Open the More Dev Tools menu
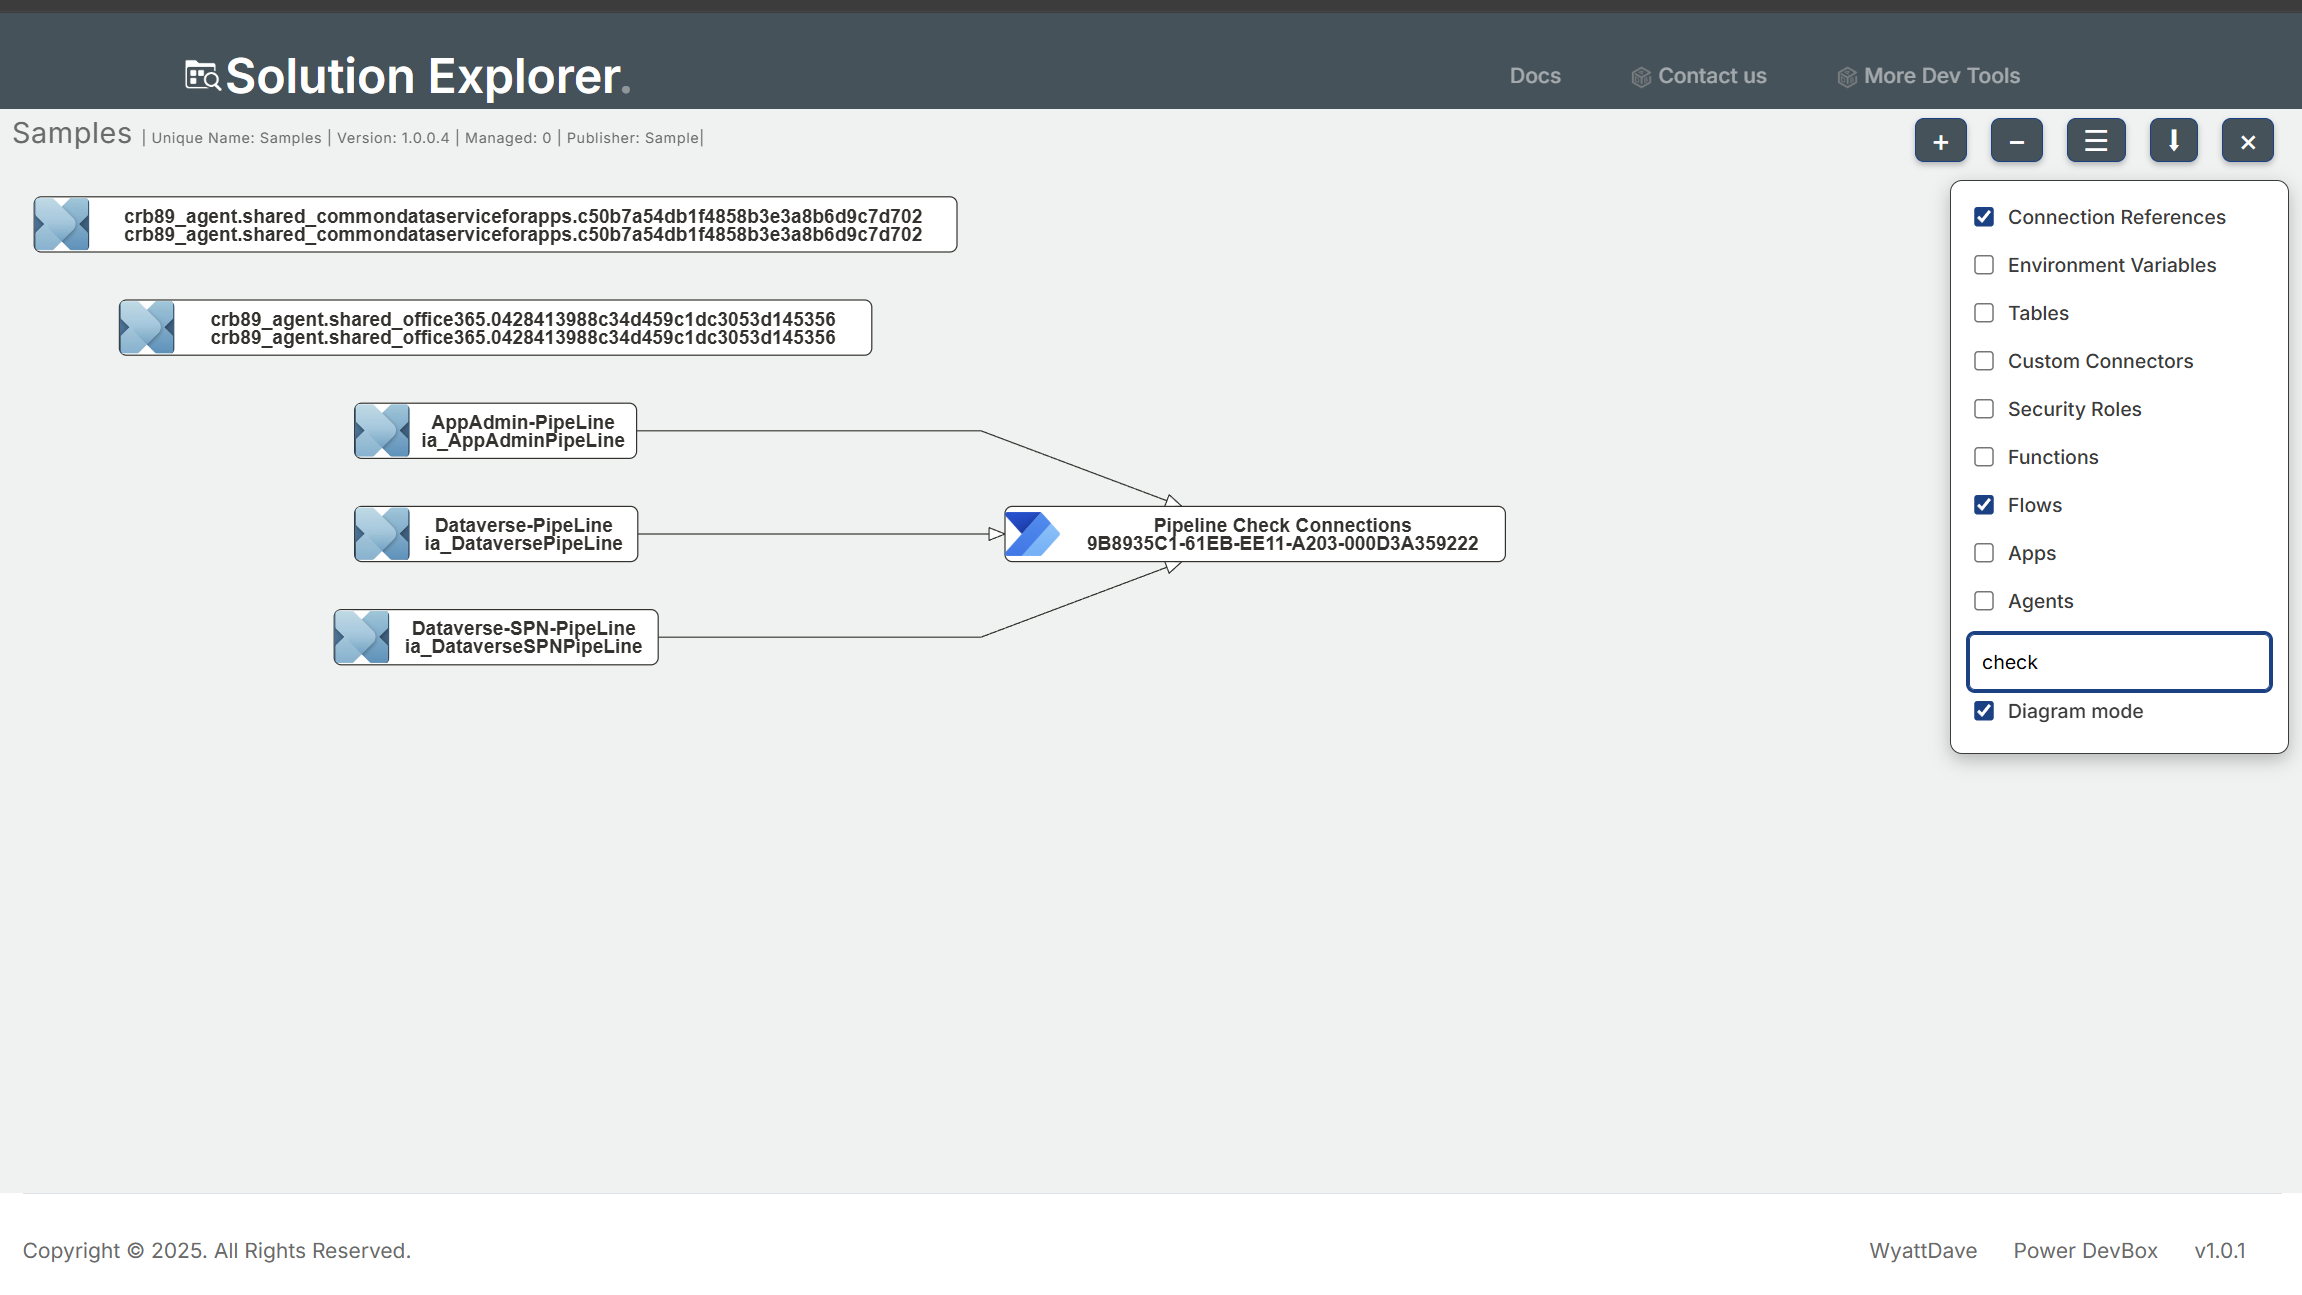The image size is (2302, 1295). (x=1940, y=76)
